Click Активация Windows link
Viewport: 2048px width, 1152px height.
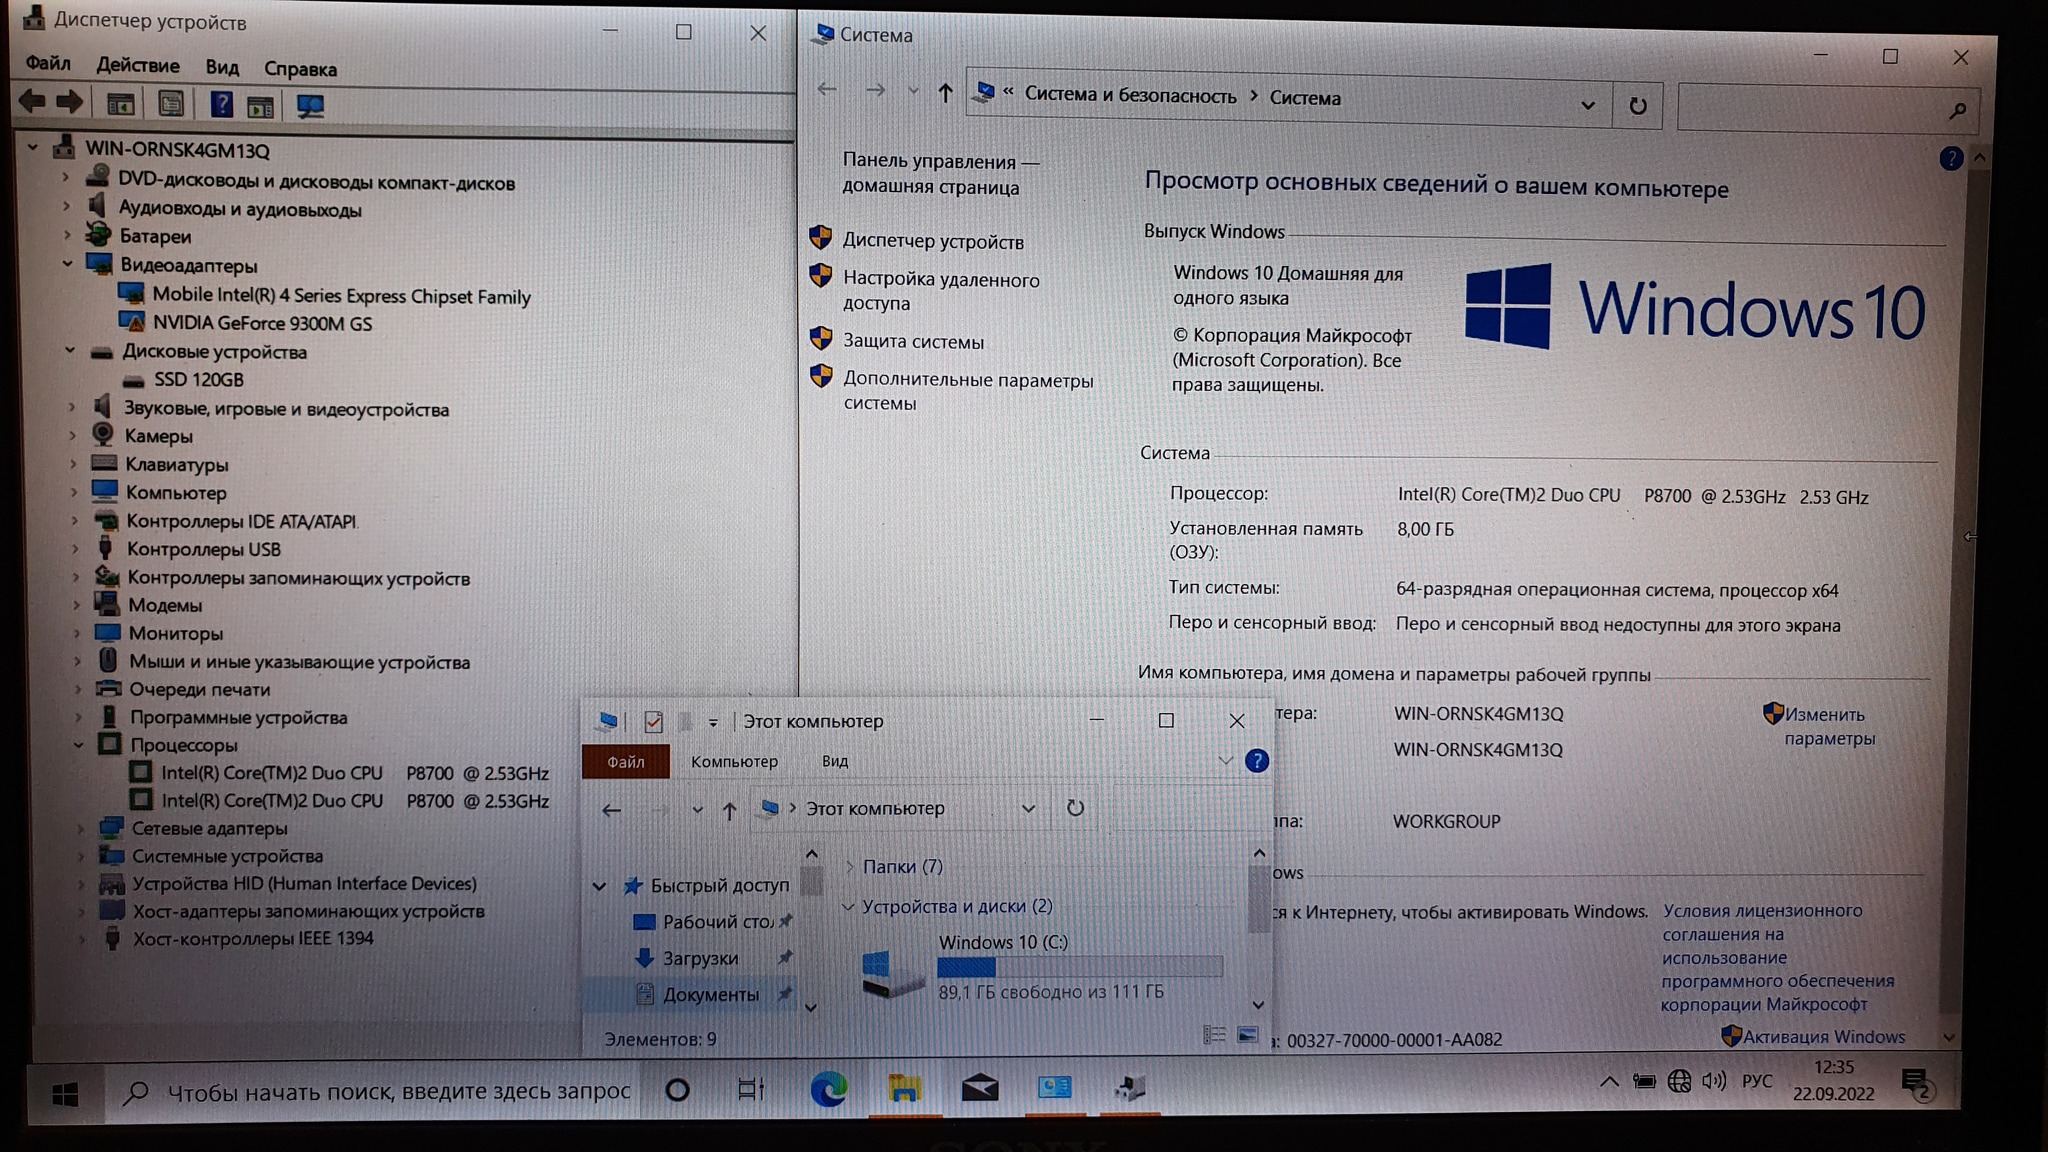[x=1823, y=1037]
